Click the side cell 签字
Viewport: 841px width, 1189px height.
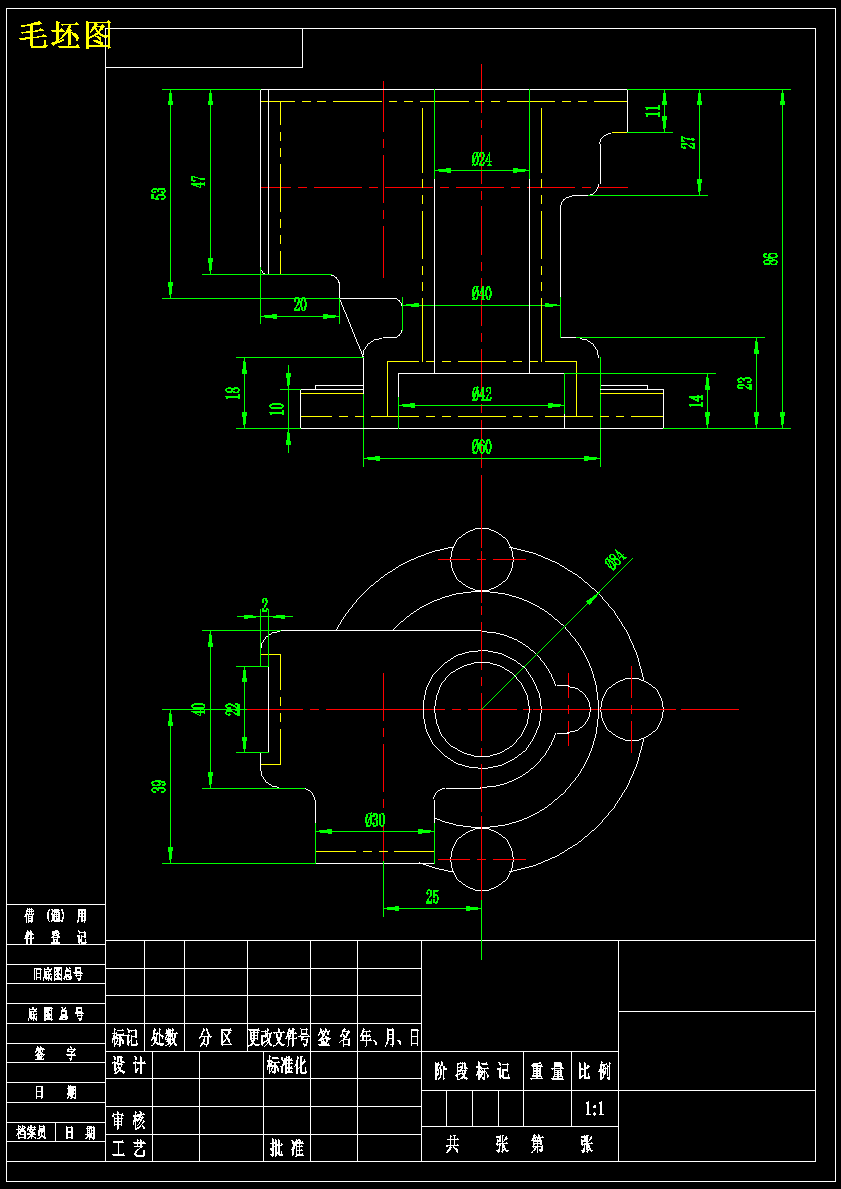pyautogui.click(x=56, y=1053)
